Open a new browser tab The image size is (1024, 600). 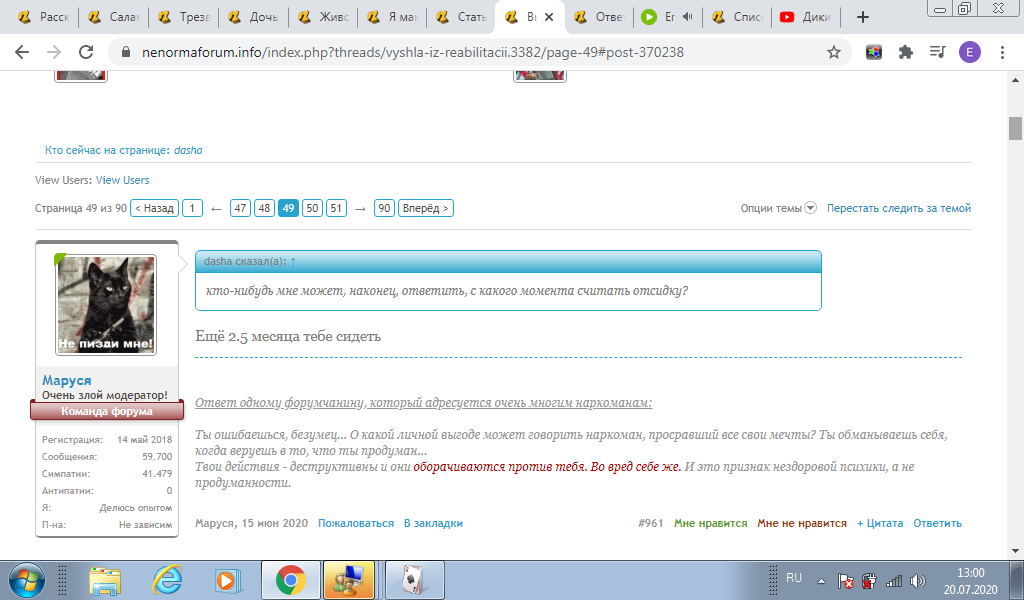pos(863,17)
